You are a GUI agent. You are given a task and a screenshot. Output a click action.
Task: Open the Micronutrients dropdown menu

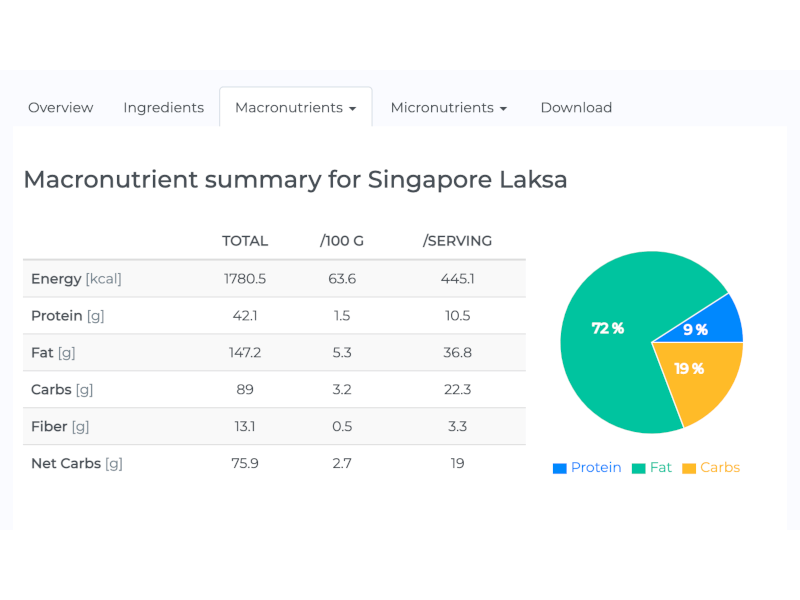(503, 107)
